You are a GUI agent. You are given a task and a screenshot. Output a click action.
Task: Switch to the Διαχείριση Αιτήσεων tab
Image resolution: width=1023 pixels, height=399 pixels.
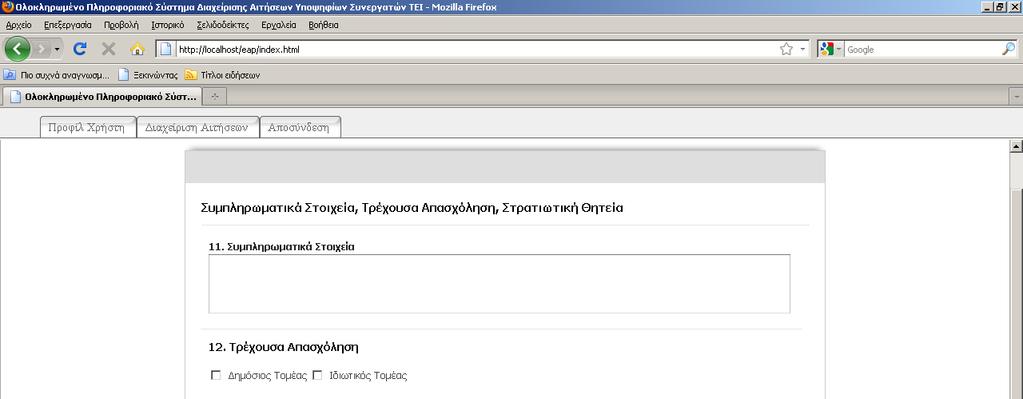197,127
